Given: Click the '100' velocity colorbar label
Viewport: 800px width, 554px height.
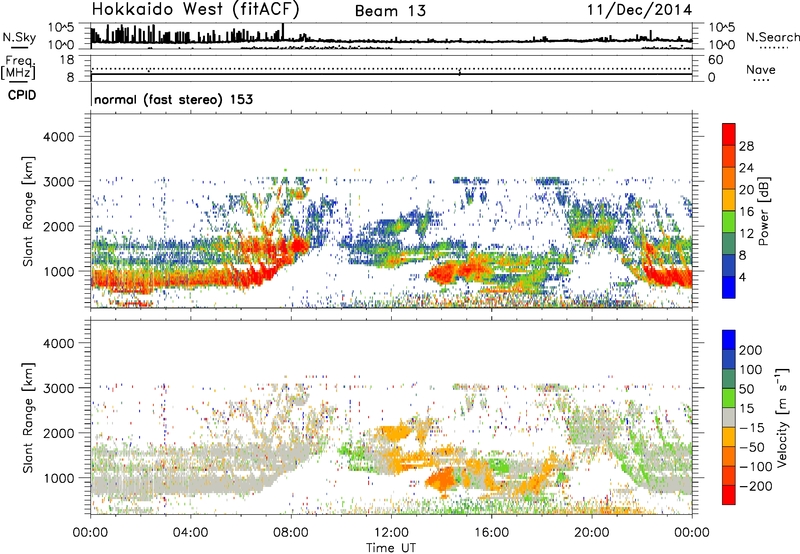Looking at the screenshot, I should click(751, 370).
